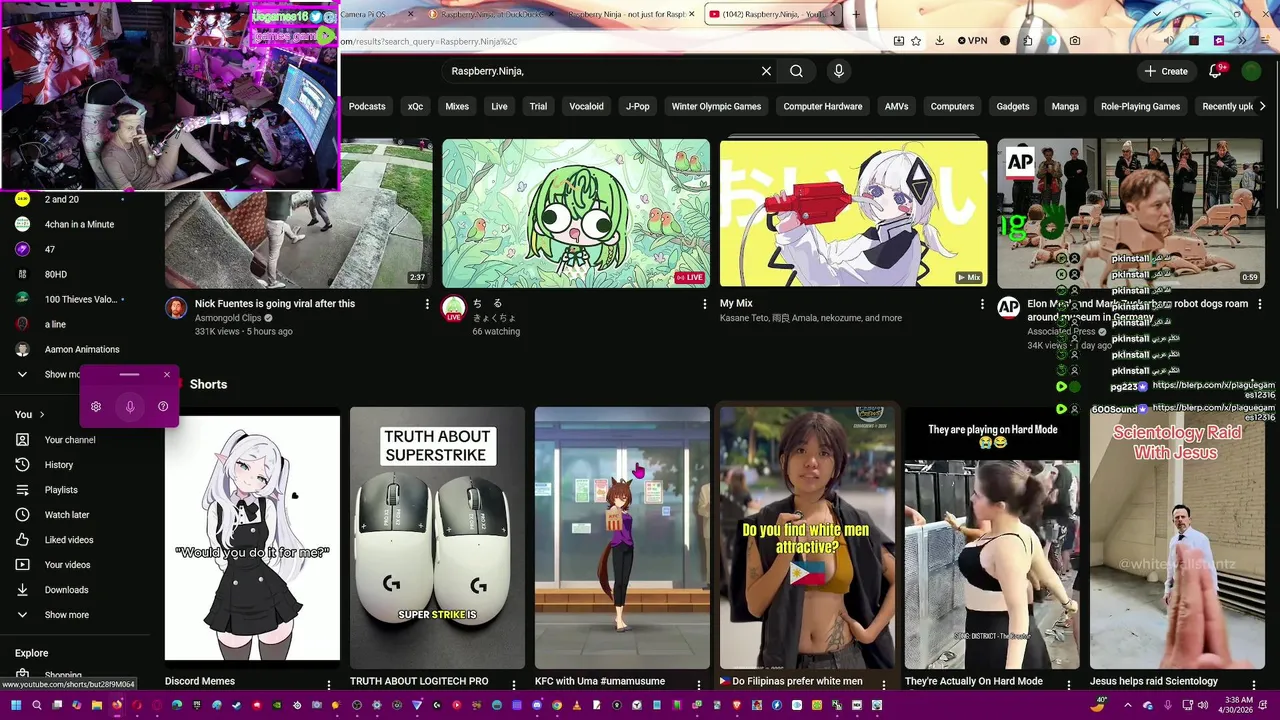Open Discord Memes short options menu
The image size is (1280, 720).
329,685
